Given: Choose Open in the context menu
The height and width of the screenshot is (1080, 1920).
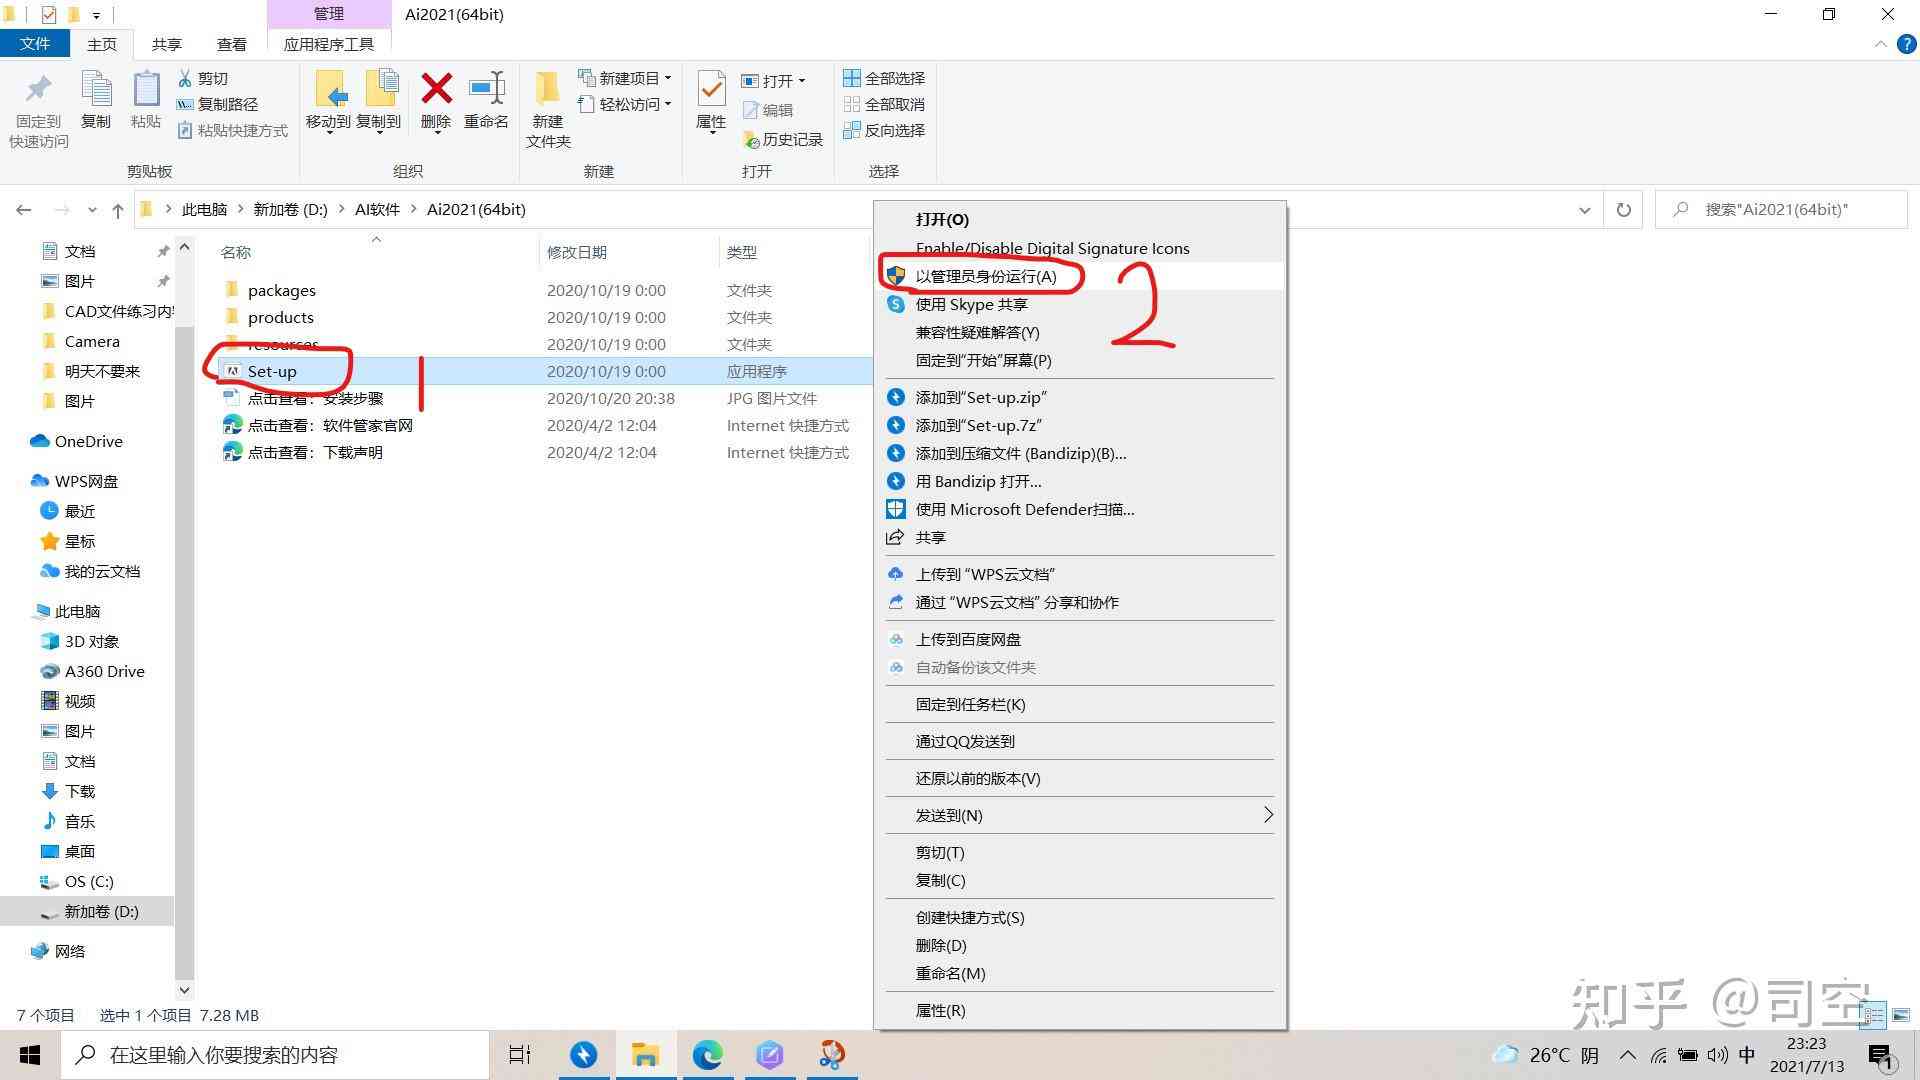Looking at the screenshot, I should click(x=1080, y=220).
